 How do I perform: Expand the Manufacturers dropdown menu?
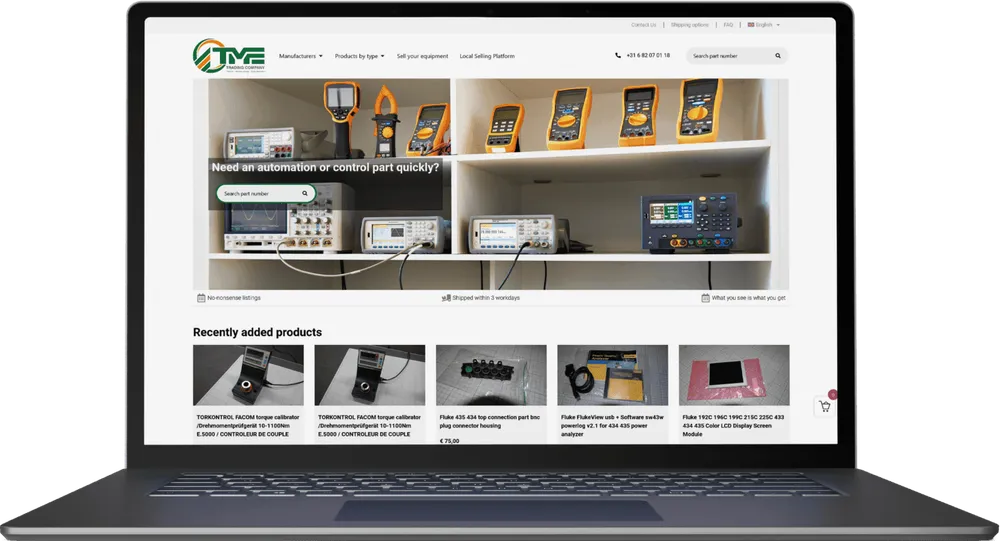click(300, 56)
